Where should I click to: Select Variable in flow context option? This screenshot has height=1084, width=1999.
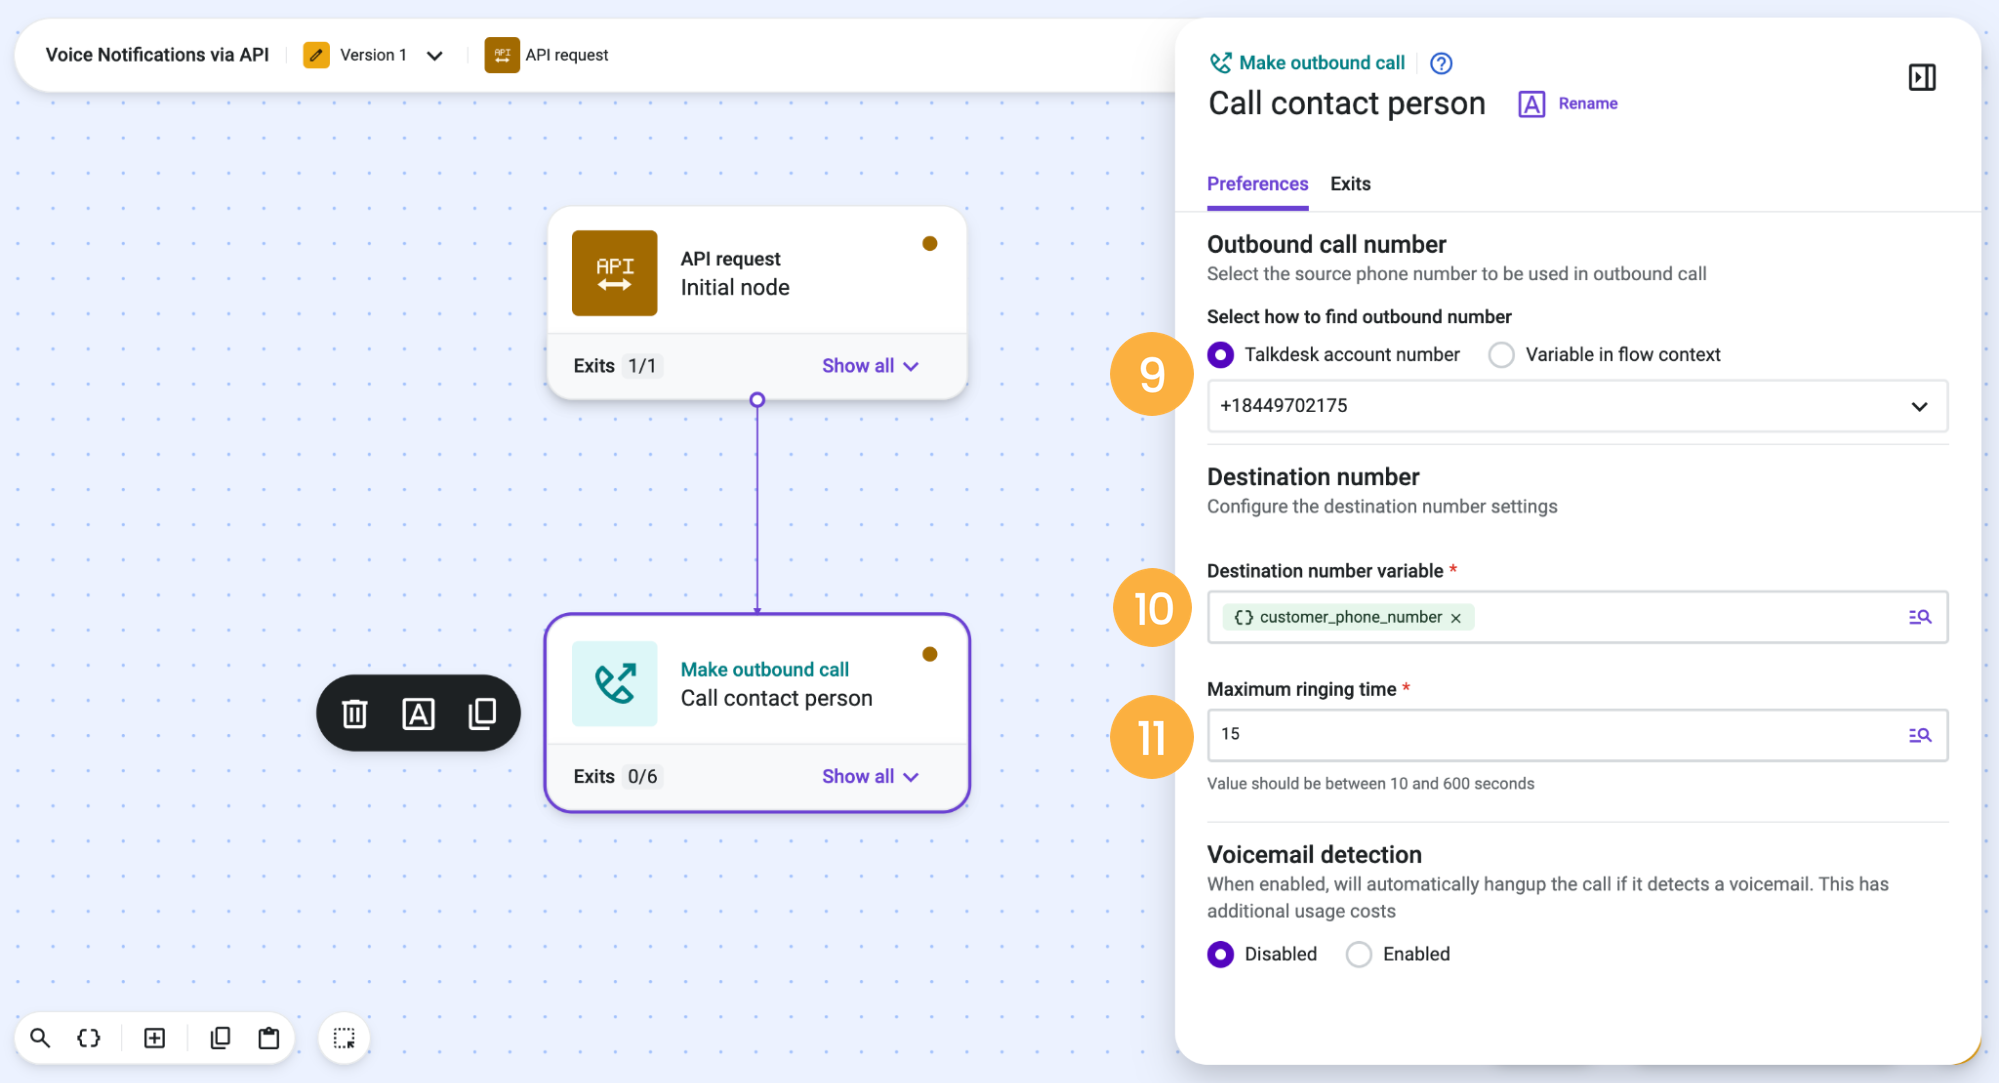point(1501,354)
